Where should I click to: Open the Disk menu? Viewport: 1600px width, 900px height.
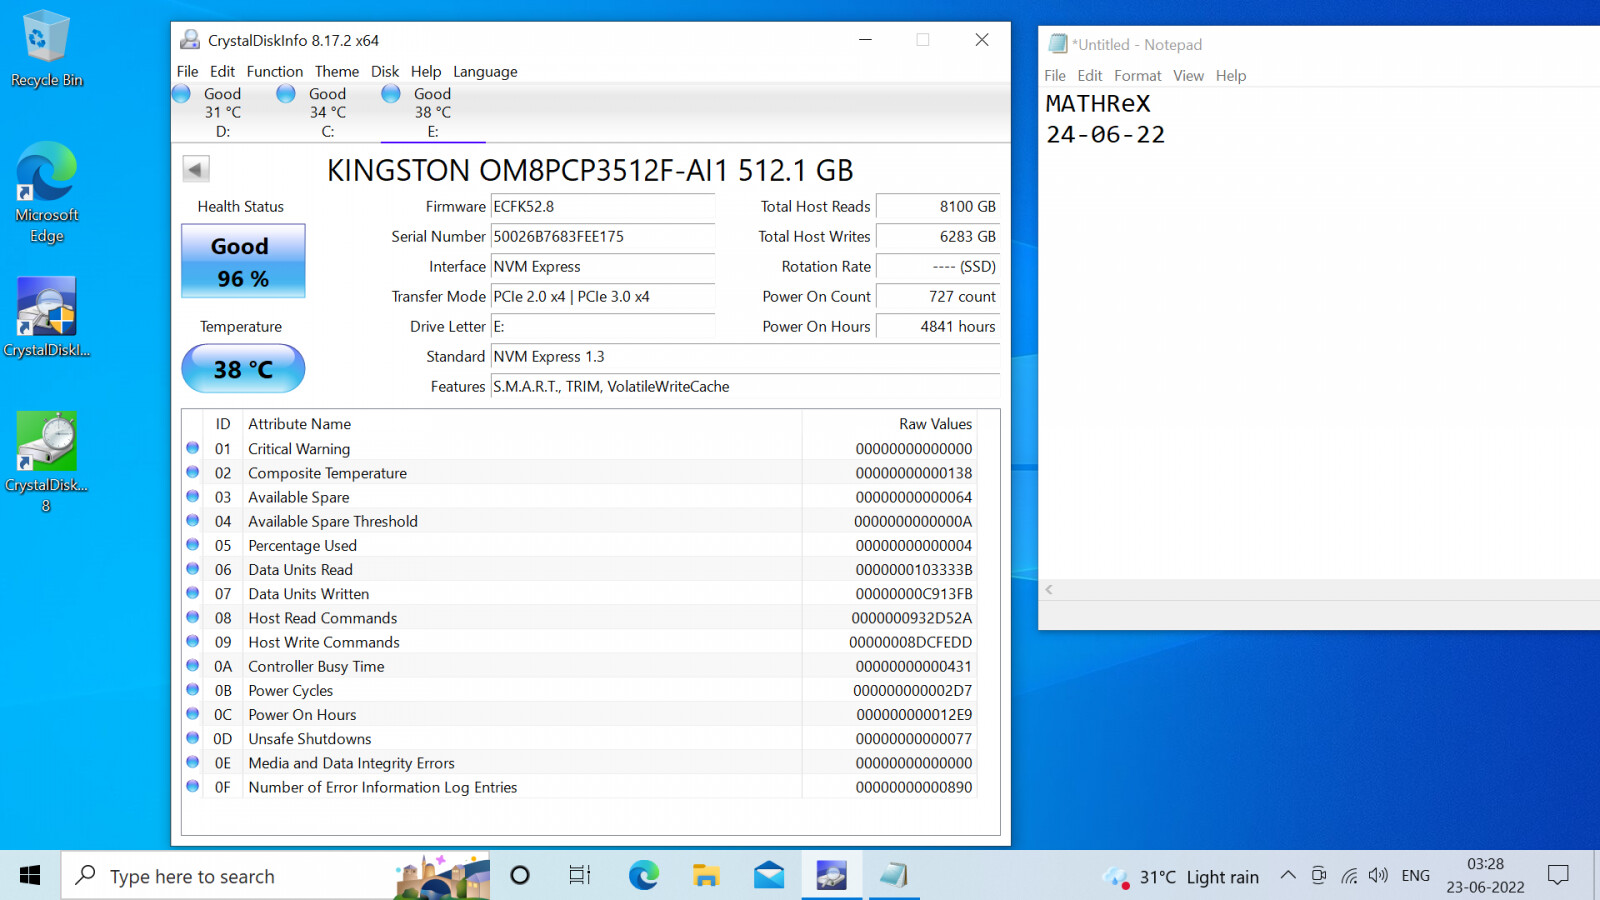(x=385, y=71)
